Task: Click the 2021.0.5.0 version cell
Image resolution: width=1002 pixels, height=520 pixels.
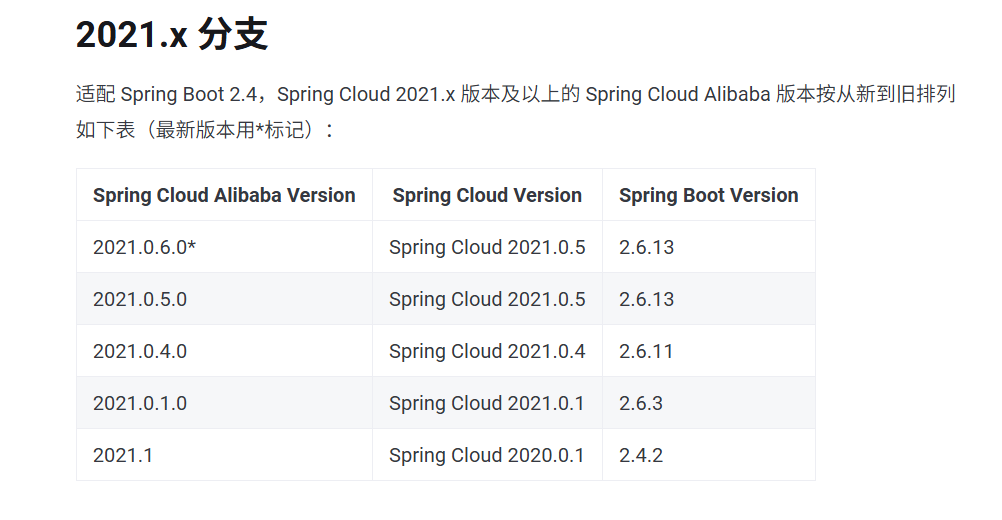Action: 140,299
